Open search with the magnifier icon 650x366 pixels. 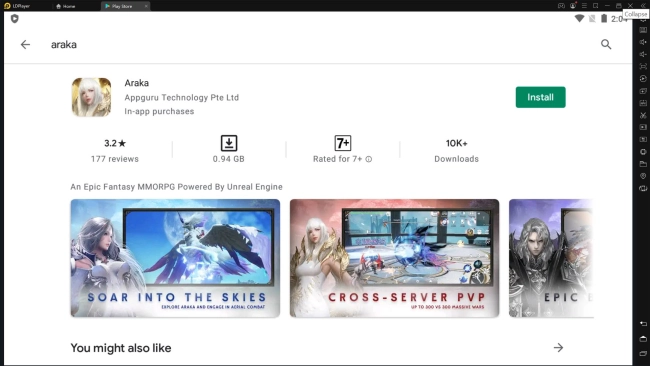click(606, 44)
